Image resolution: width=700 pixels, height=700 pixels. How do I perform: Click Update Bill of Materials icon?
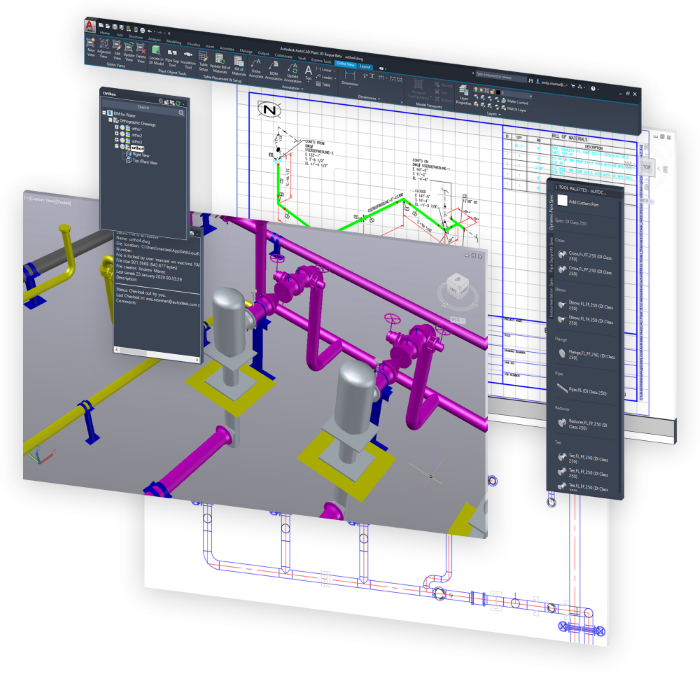click(x=219, y=64)
